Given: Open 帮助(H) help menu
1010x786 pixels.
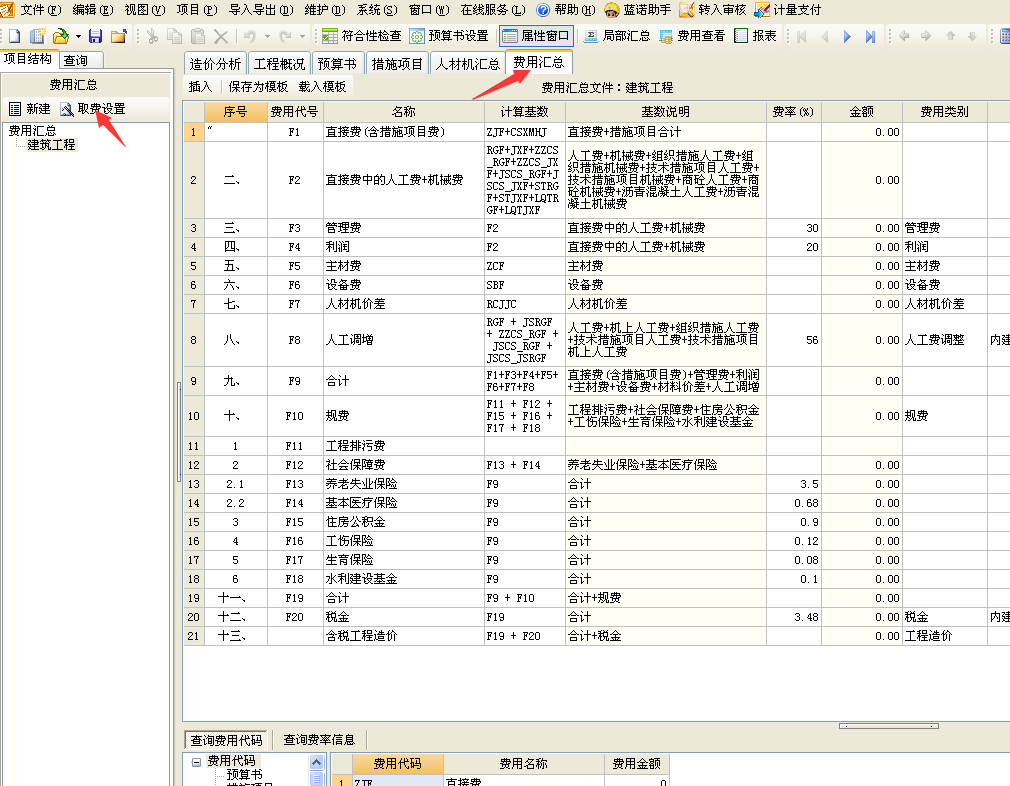Looking at the screenshot, I should point(566,10).
